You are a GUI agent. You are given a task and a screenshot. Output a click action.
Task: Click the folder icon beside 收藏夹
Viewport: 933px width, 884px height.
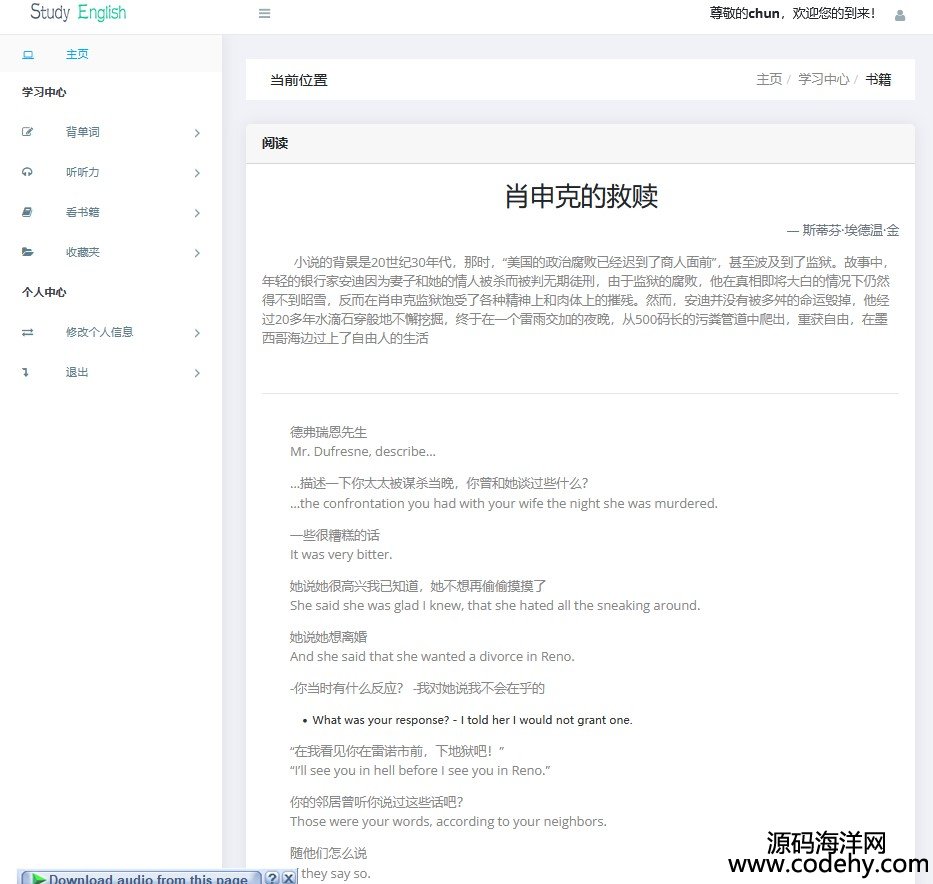coord(27,252)
